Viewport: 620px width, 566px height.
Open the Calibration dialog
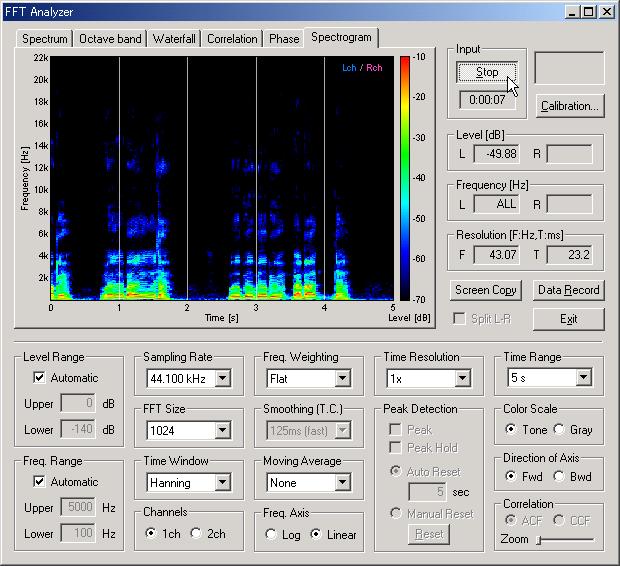[570, 106]
